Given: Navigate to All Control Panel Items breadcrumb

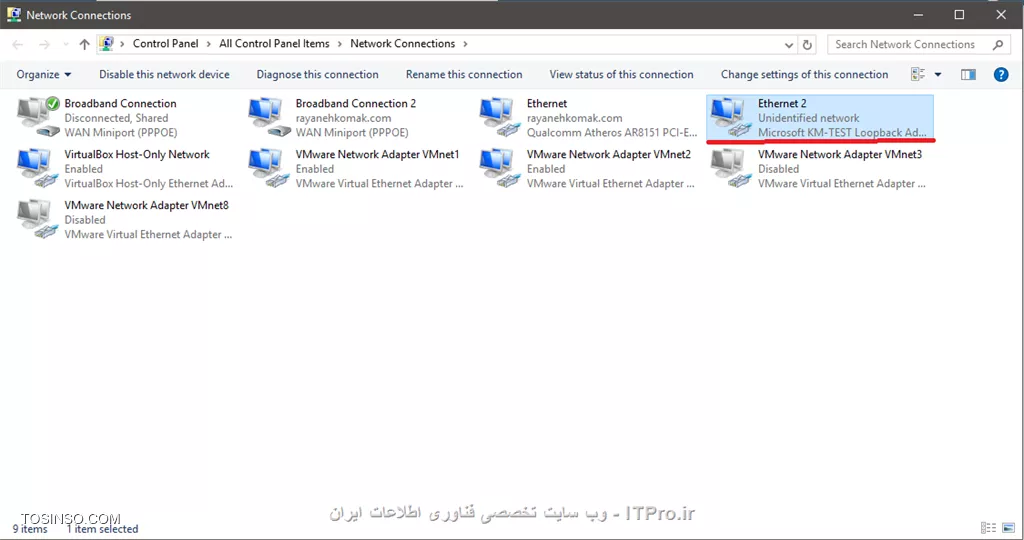Looking at the screenshot, I should [x=274, y=44].
